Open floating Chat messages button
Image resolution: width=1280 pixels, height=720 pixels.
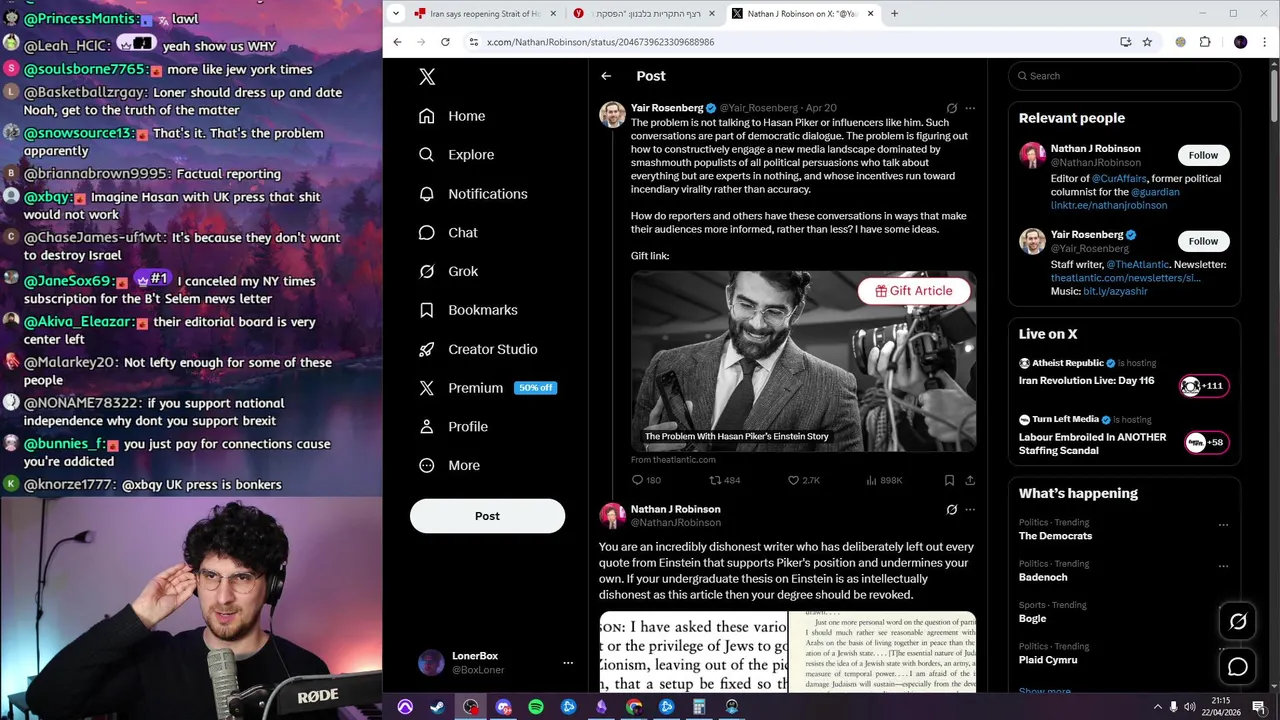(1238, 667)
